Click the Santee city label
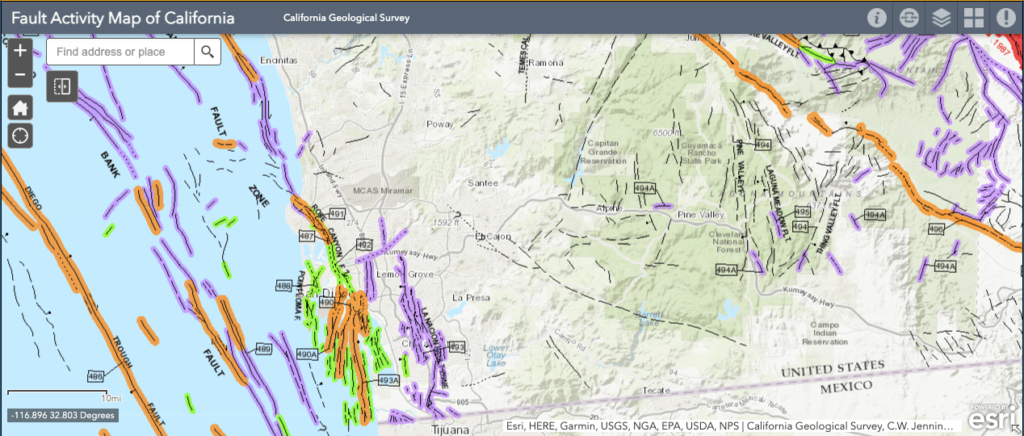Screen dimensions: 1024x436 tap(484, 183)
